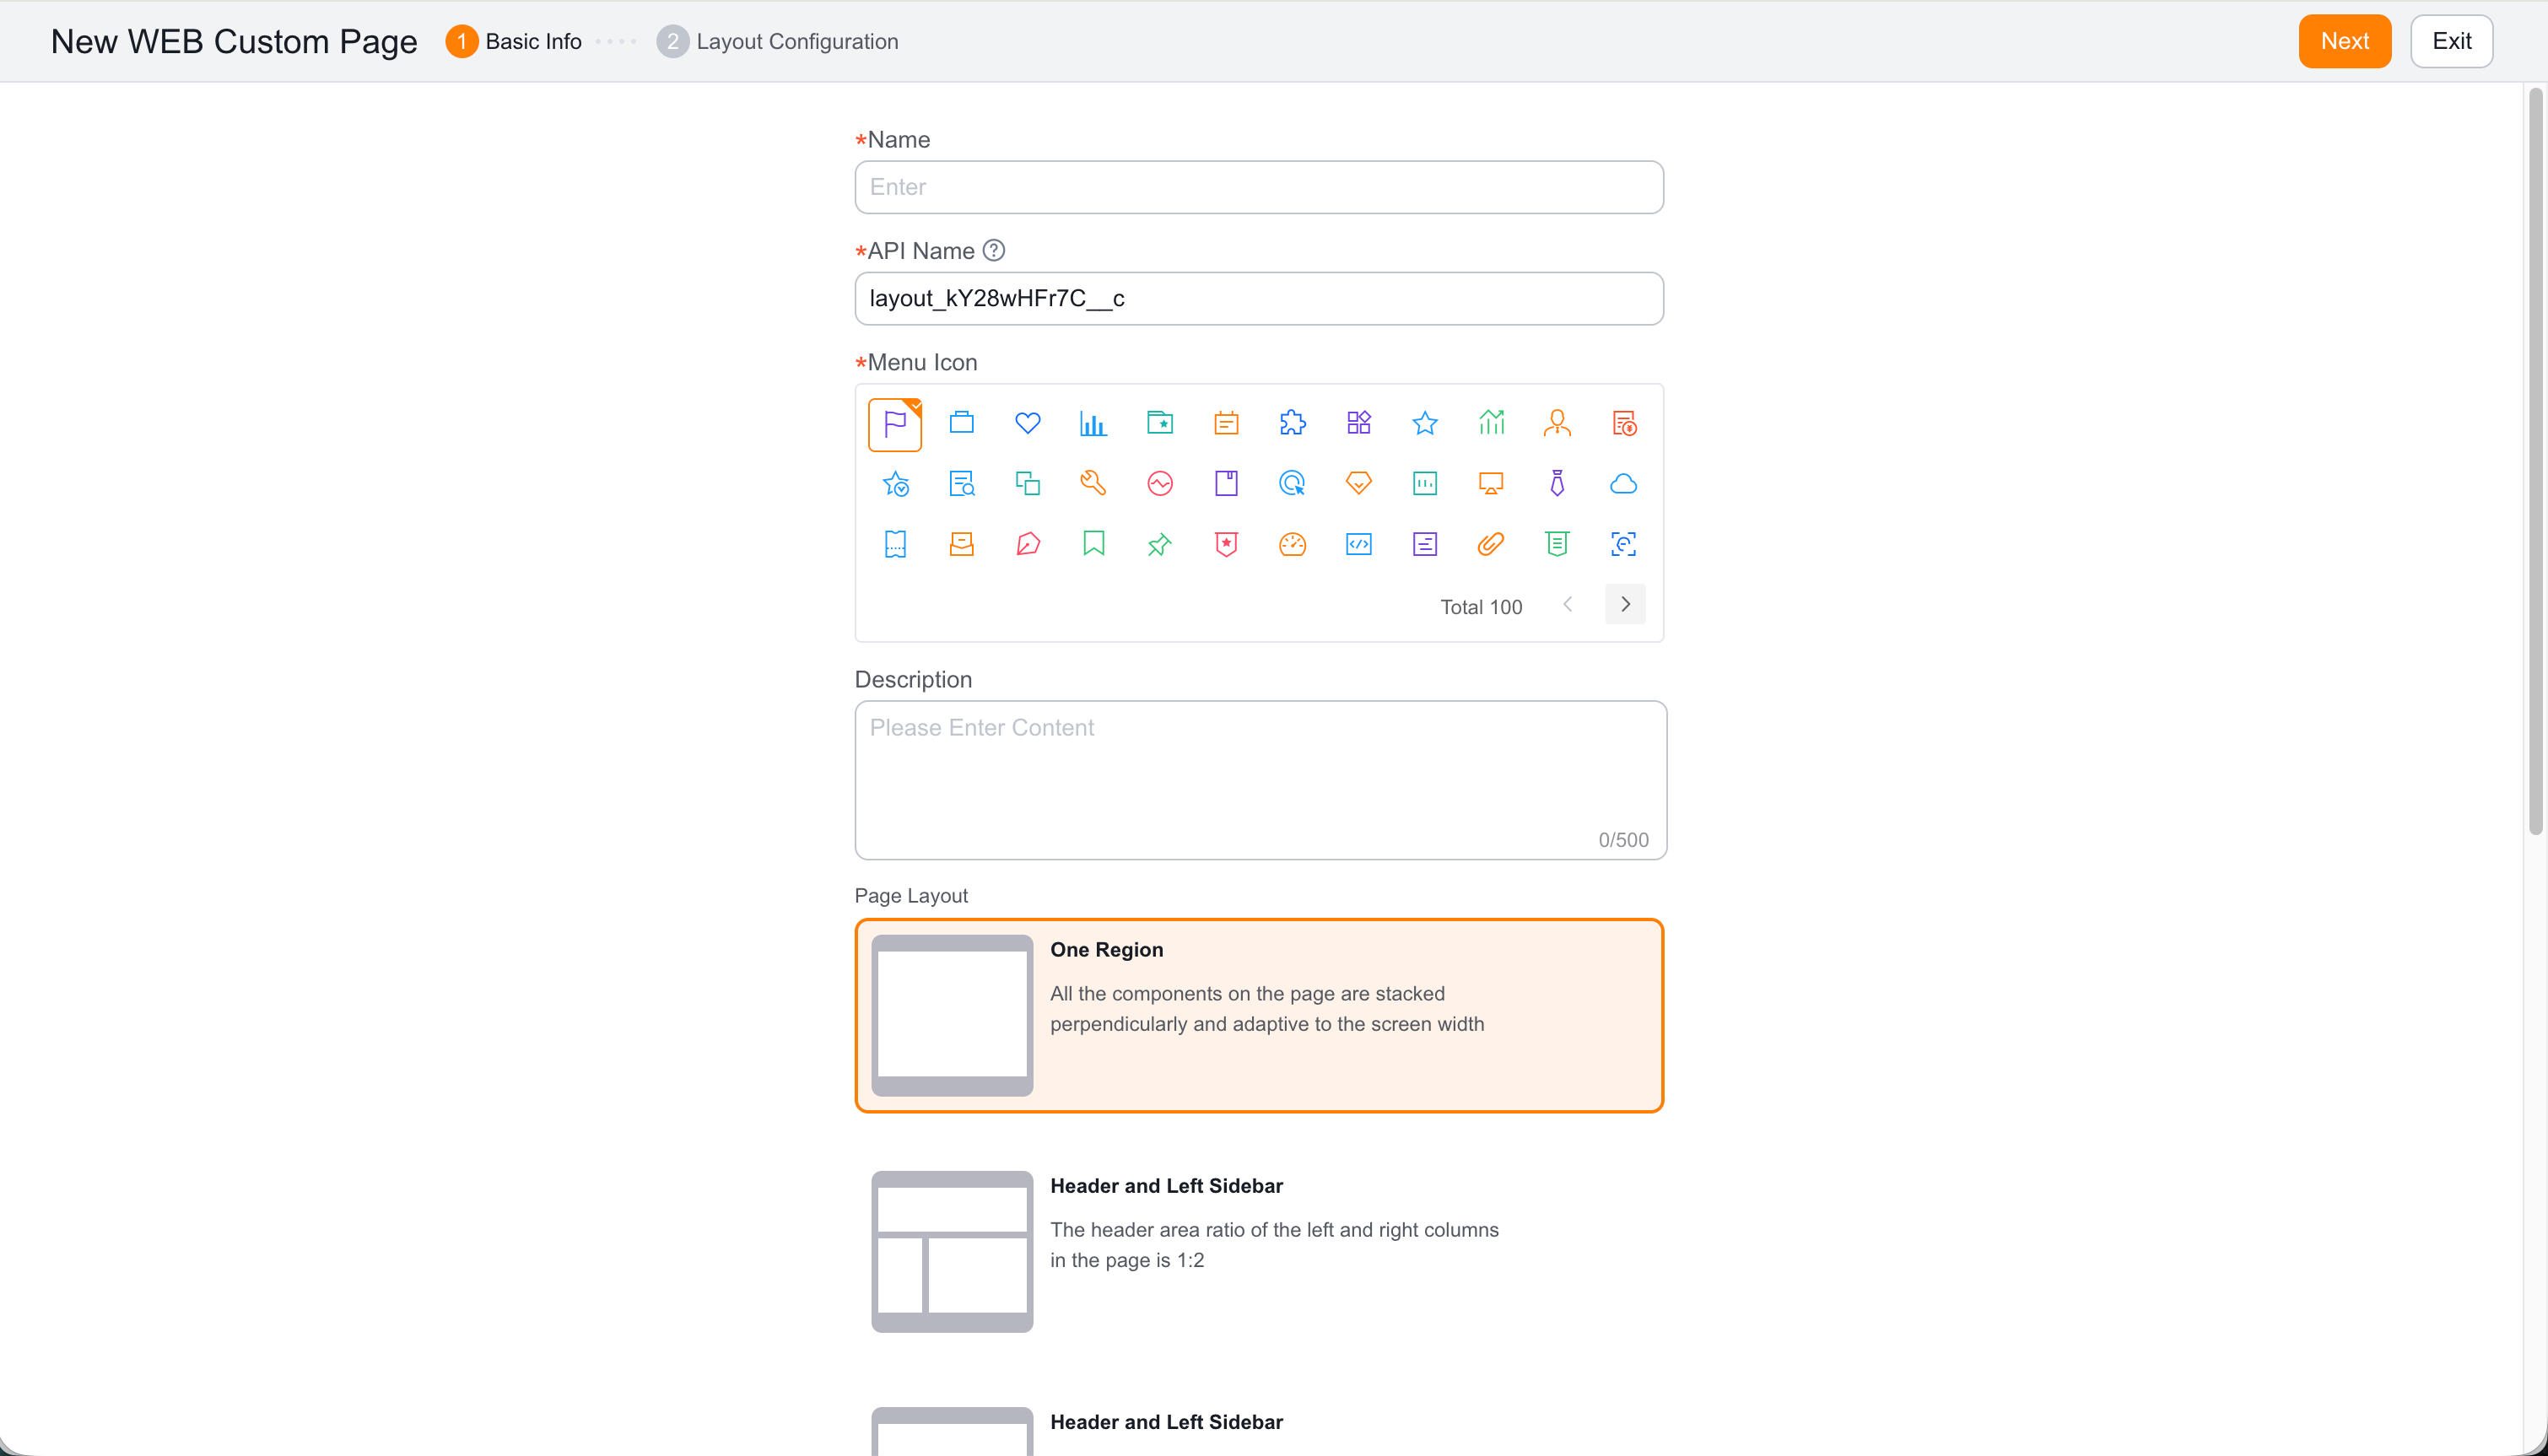Select the purple flag menu icon
This screenshot has width=2548, height=1456.
point(895,424)
